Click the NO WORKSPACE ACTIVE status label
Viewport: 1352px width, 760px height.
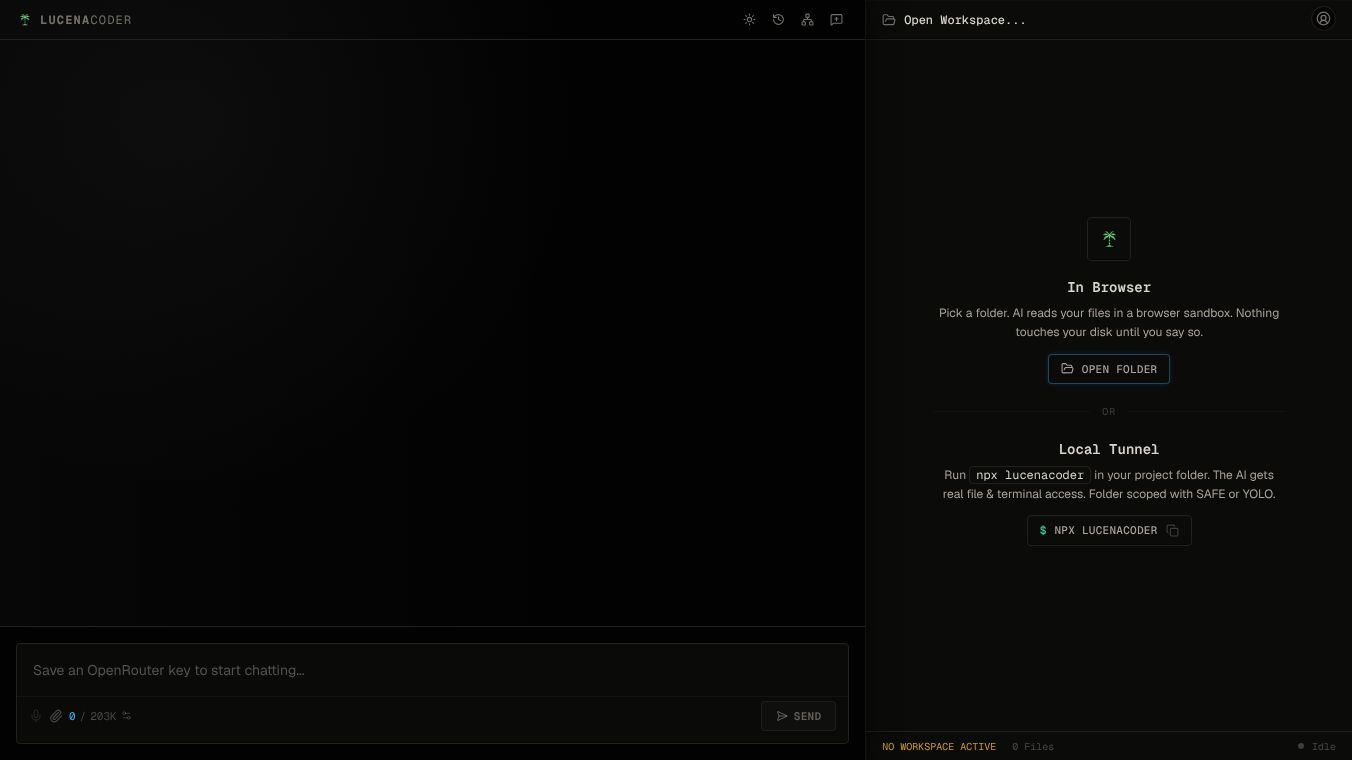(939, 747)
